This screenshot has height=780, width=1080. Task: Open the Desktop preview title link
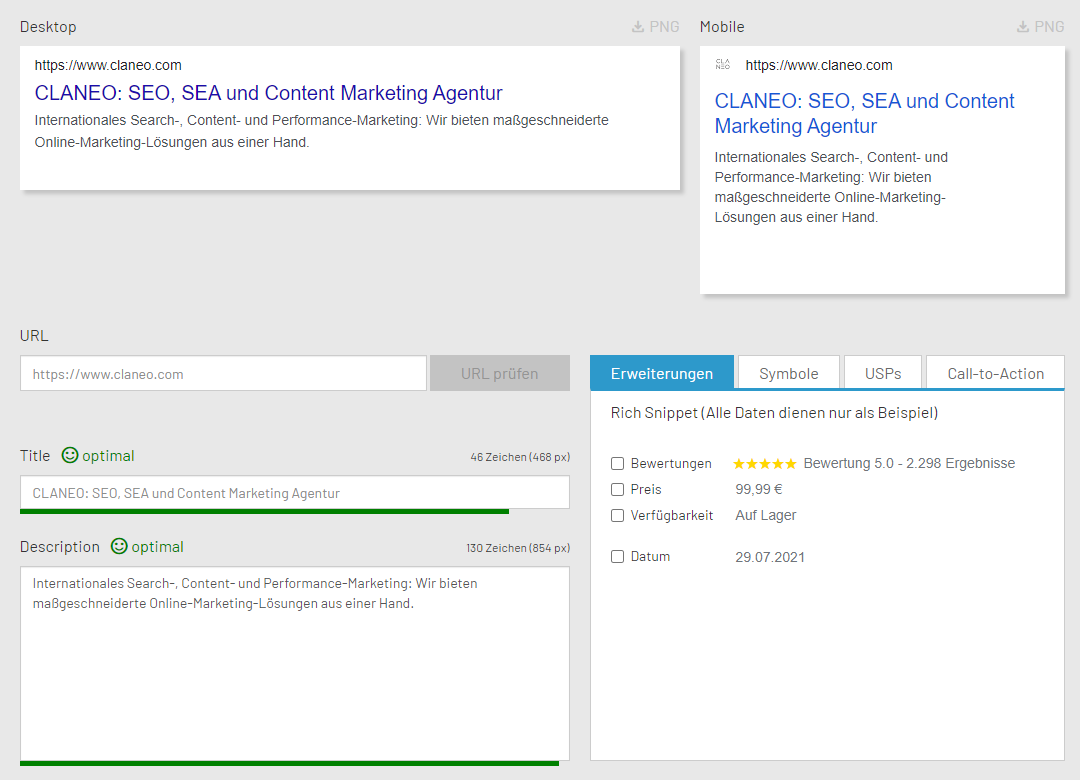click(269, 93)
